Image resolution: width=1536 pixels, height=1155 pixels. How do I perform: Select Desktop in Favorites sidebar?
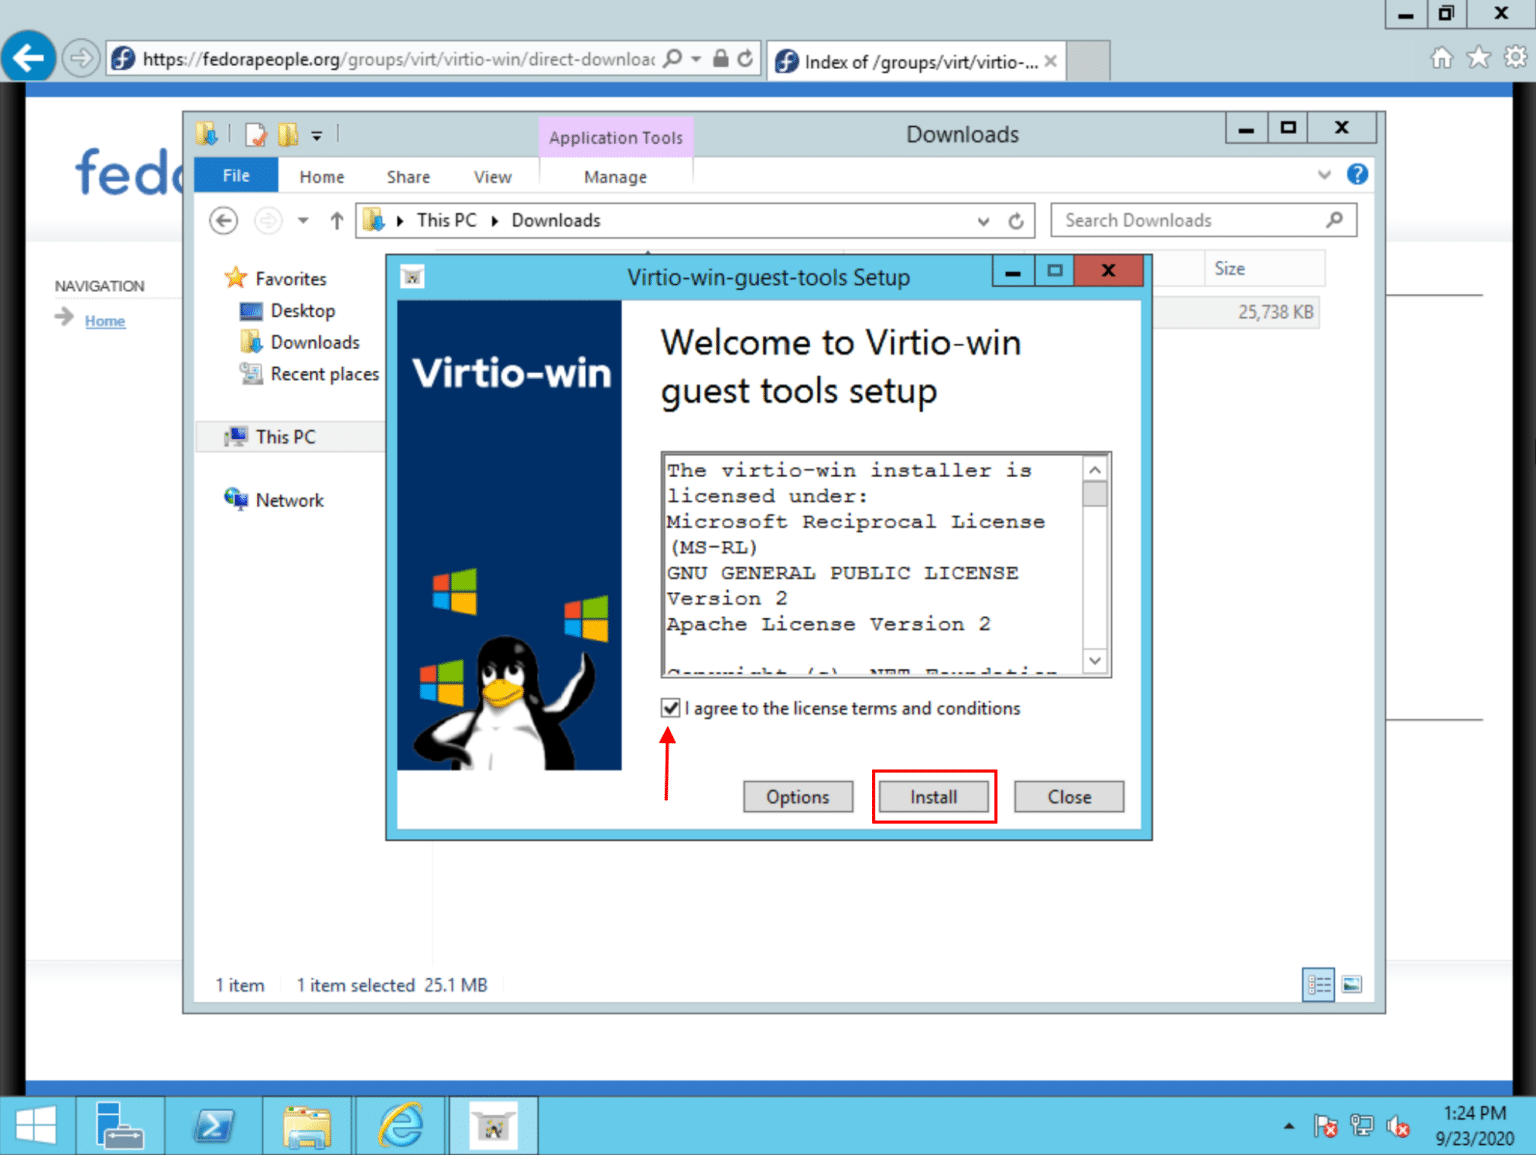point(302,311)
